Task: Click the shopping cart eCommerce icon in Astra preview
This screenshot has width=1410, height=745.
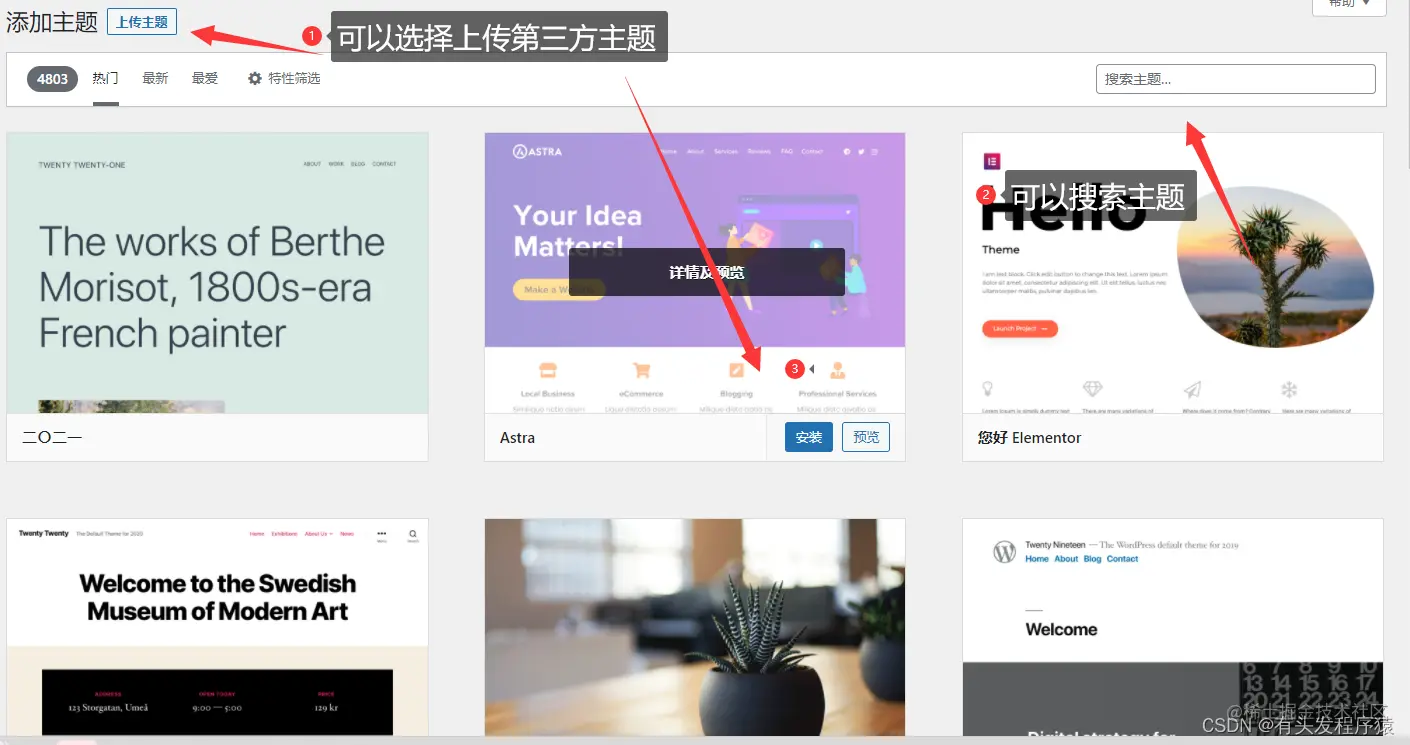Action: pyautogui.click(x=642, y=371)
